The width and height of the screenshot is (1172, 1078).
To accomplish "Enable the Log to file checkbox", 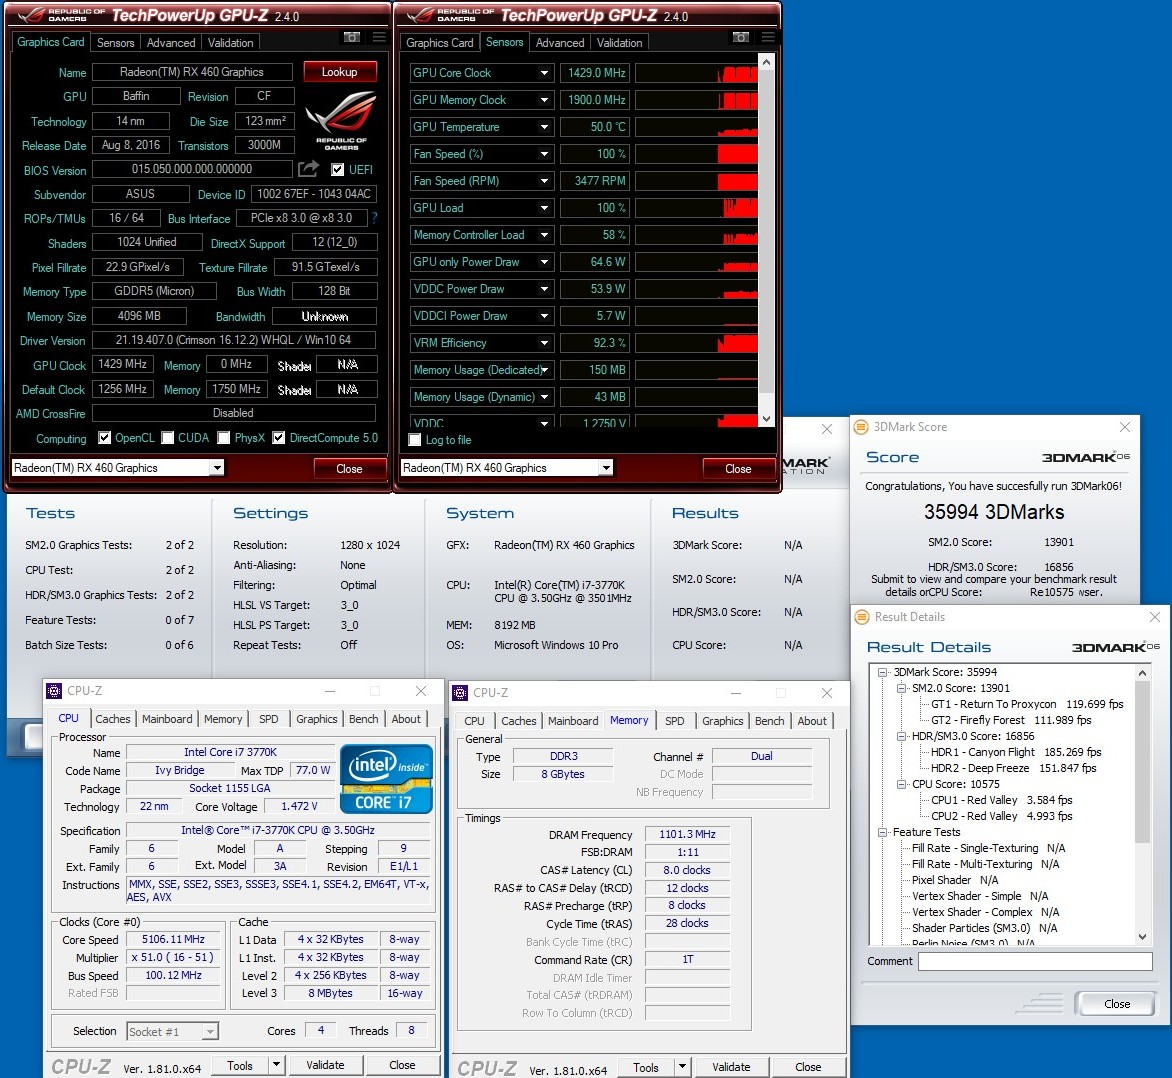I will click(x=415, y=440).
